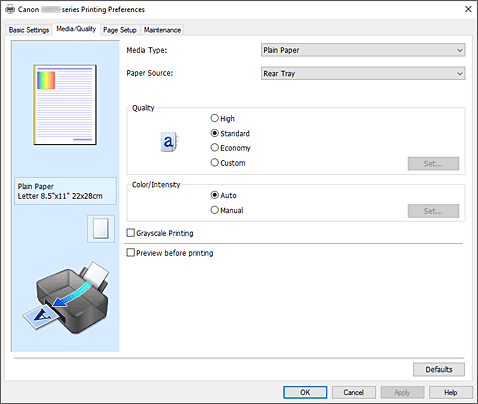The image size is (478, 404).
Task: Click the printer paper feed illustration
Action: coord(66,297)
